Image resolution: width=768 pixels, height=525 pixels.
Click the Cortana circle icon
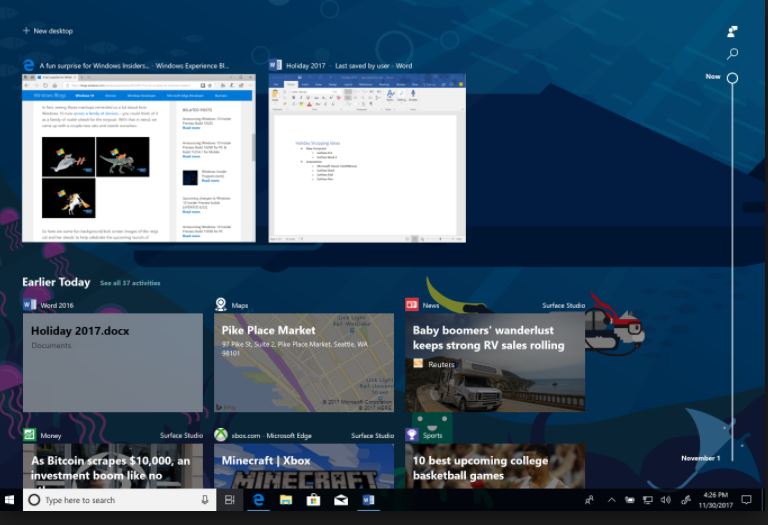click(x=34, y=500)
